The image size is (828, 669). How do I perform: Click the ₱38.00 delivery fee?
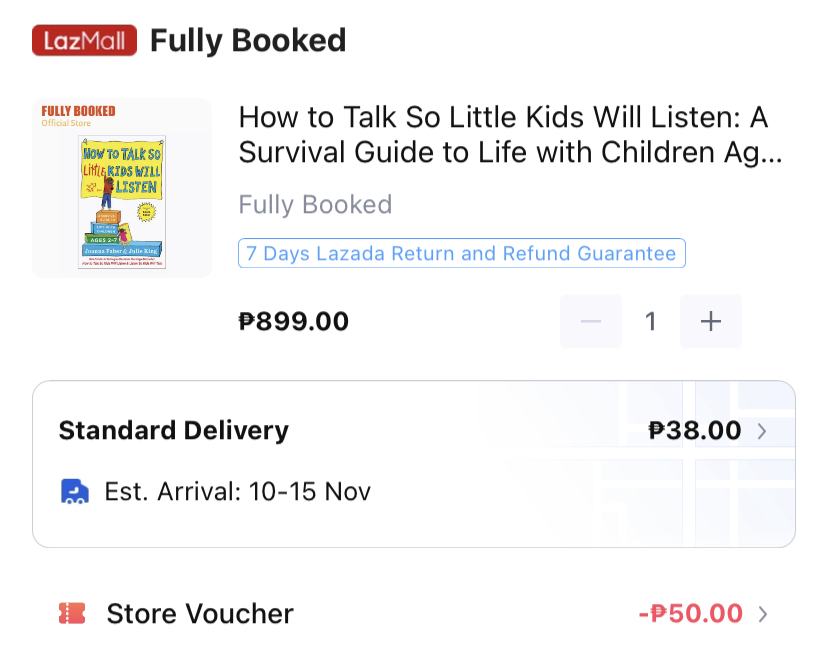(x=695, y=431)
